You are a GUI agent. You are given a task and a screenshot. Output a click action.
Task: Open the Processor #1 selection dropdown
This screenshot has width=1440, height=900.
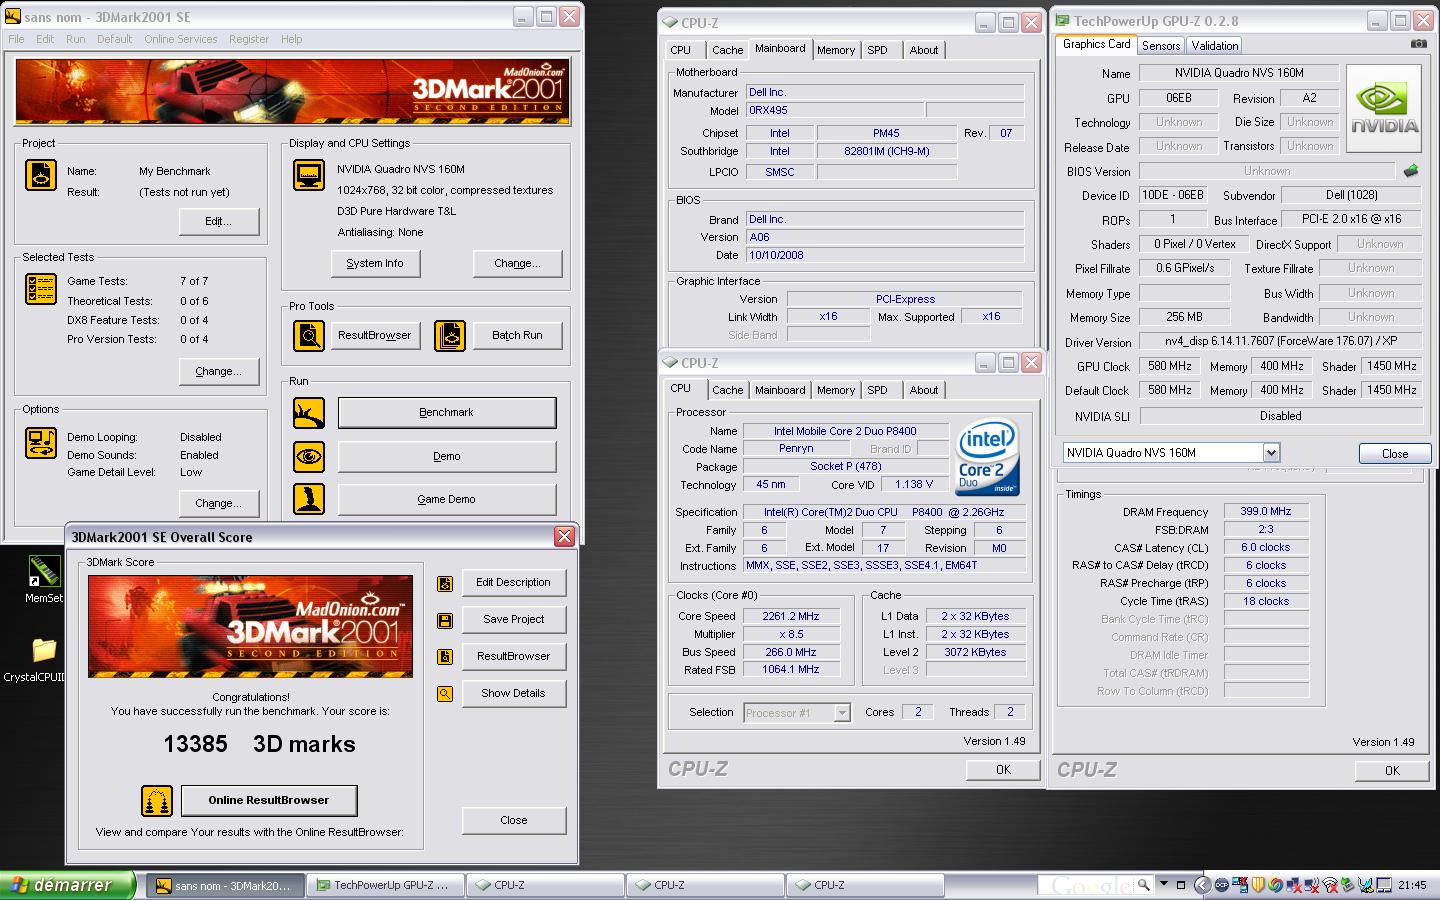[x=842, y=713]
